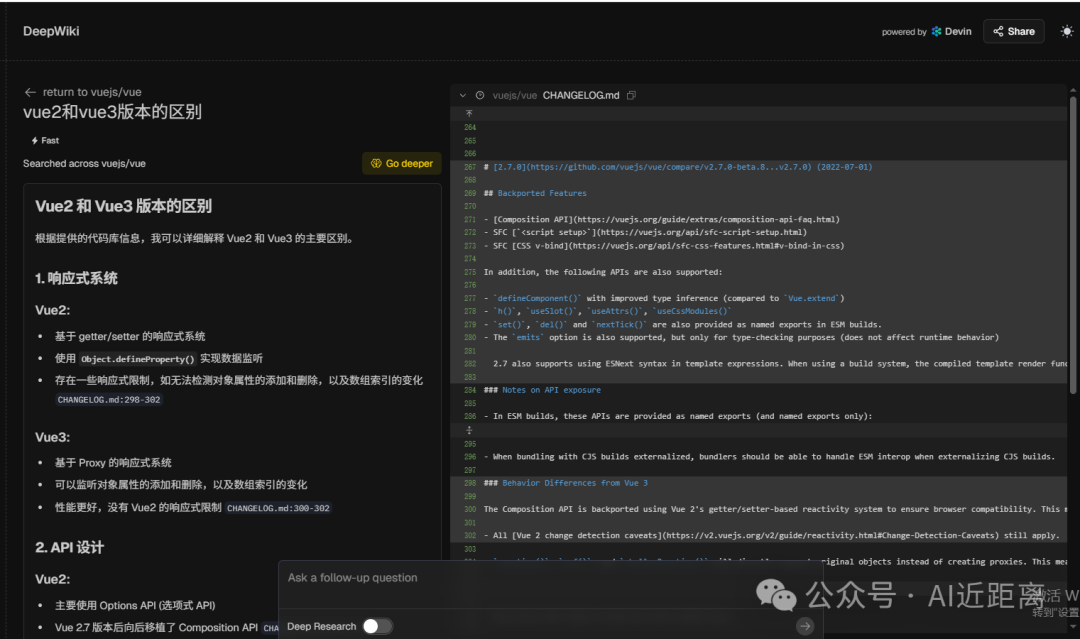
Task: Expand hidden lines between 286 and 295
Action: pos(469,430)
